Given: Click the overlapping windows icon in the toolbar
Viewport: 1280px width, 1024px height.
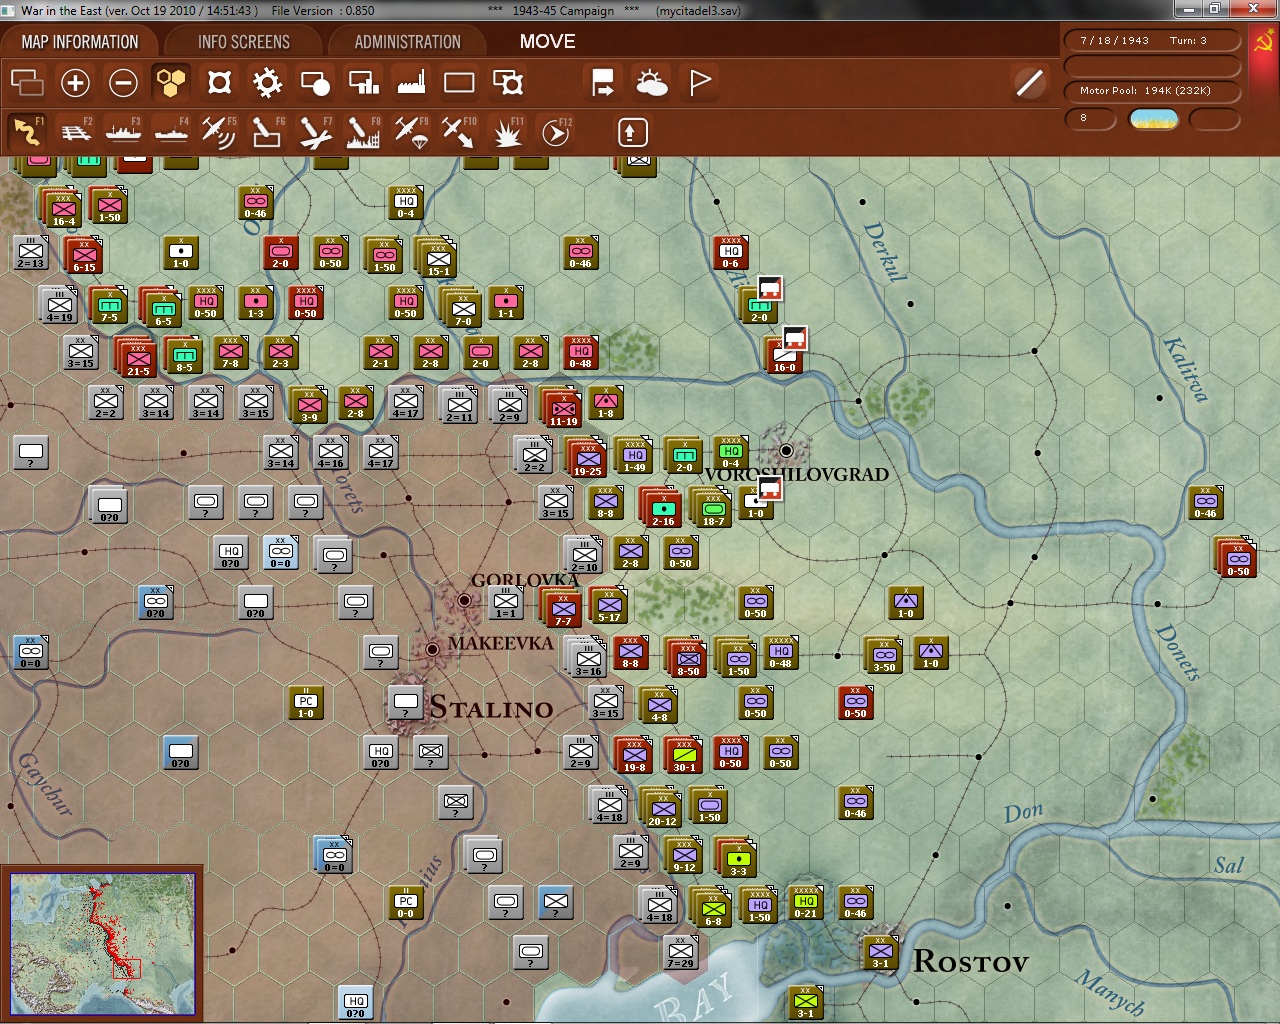Looking at the screenshot, I should click(x=27, y=83).
